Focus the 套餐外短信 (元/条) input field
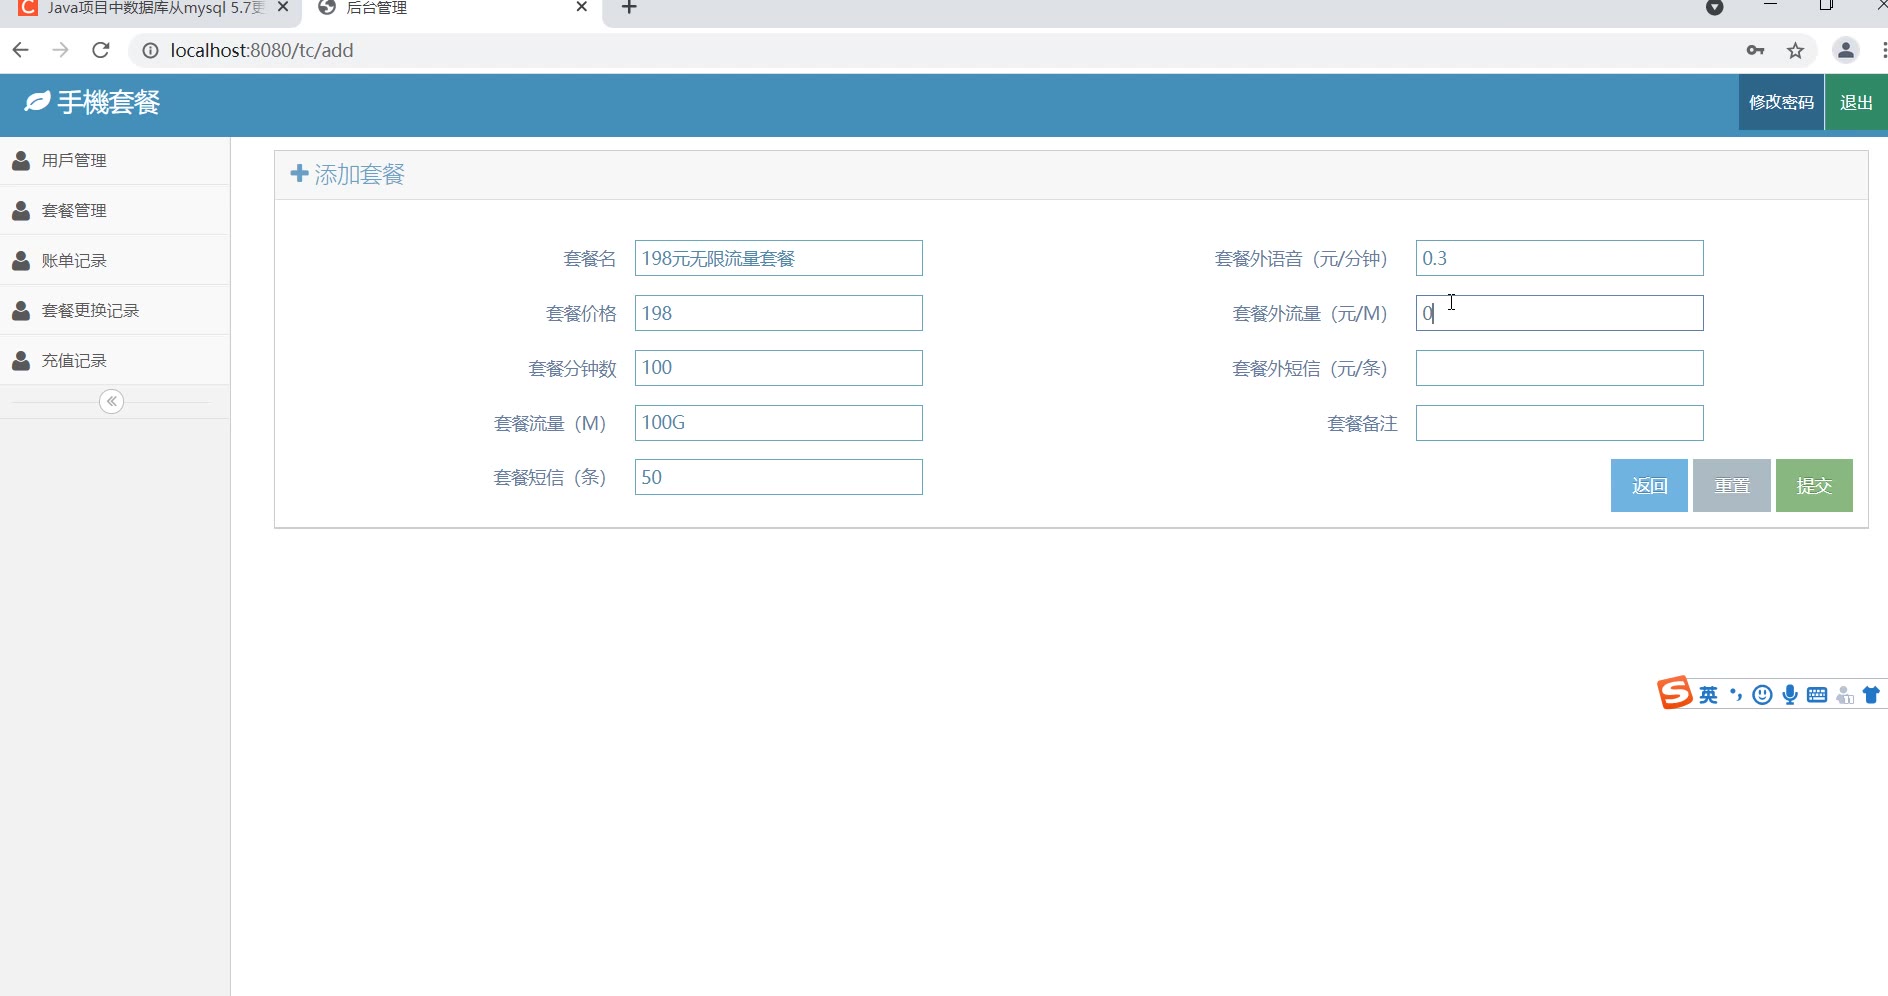 tap(1559, 368)
